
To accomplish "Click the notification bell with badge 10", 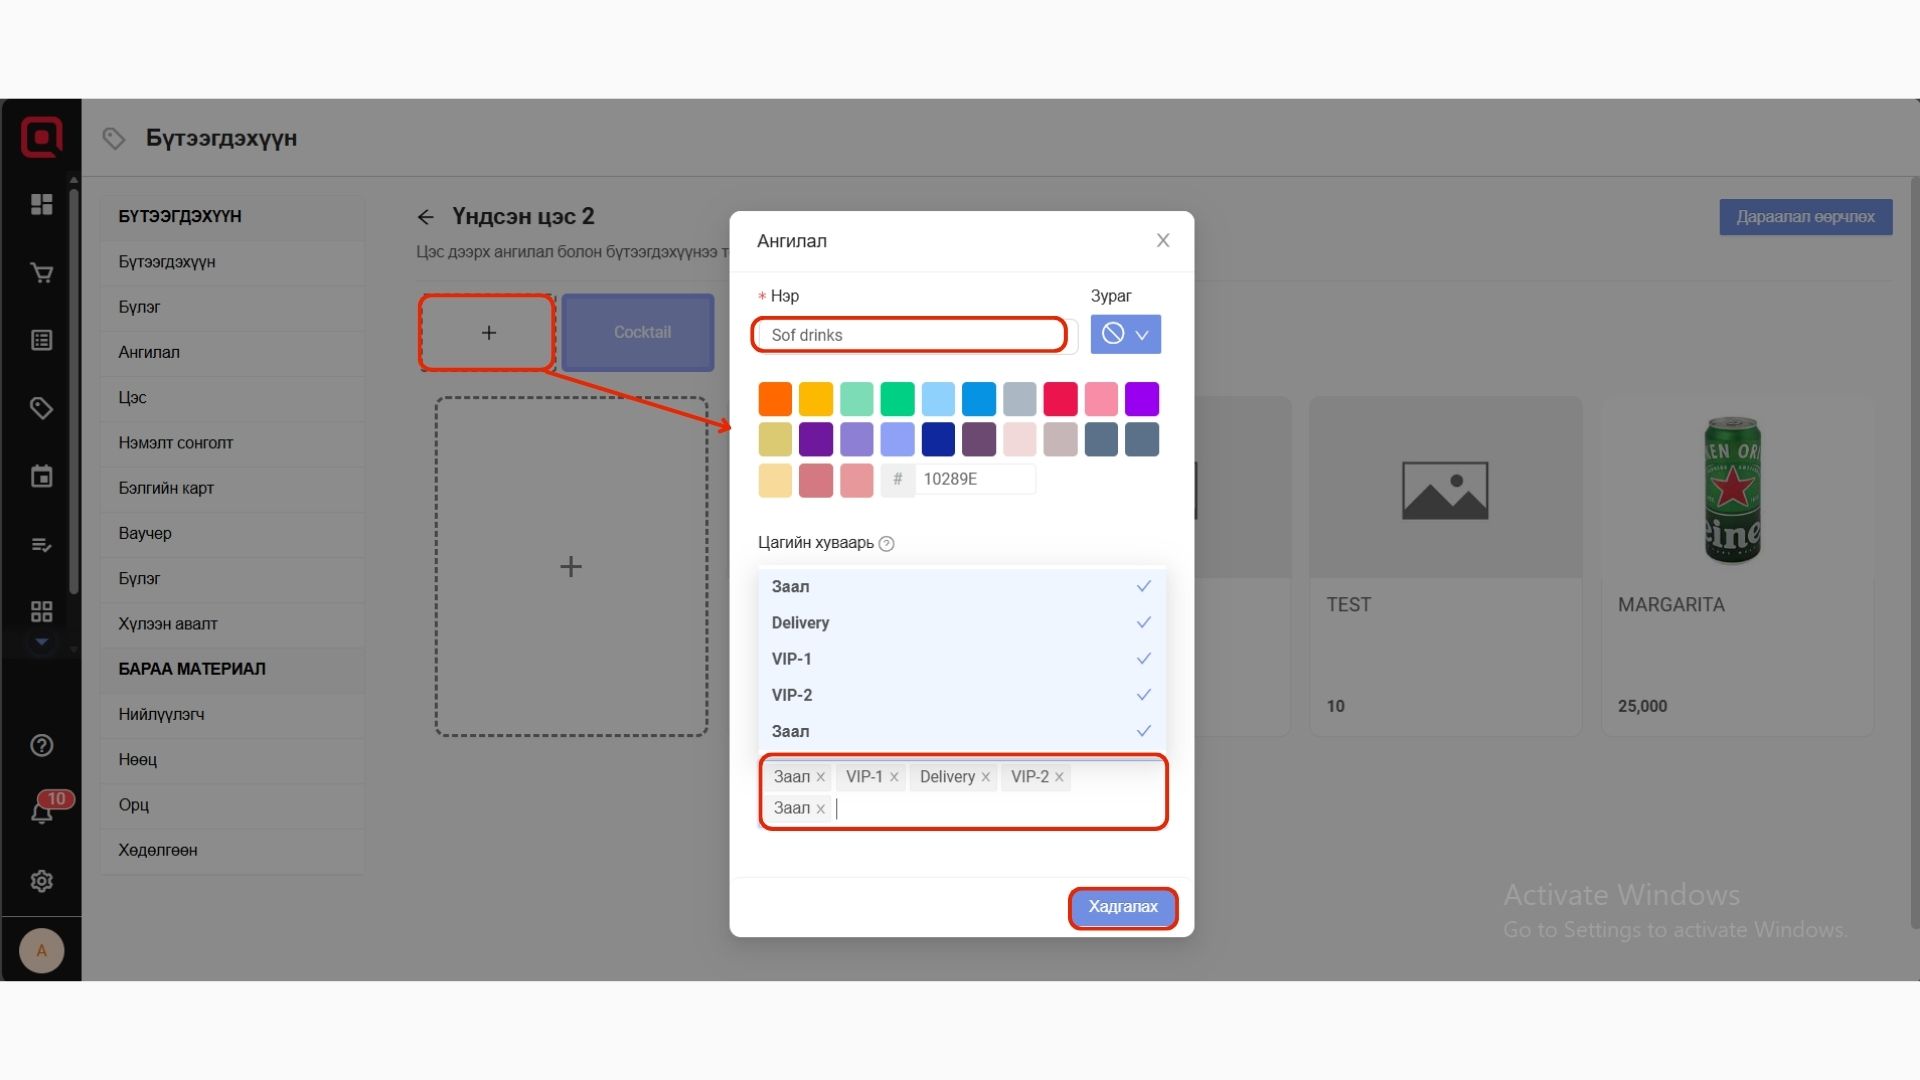I will [x=42, y=812].
